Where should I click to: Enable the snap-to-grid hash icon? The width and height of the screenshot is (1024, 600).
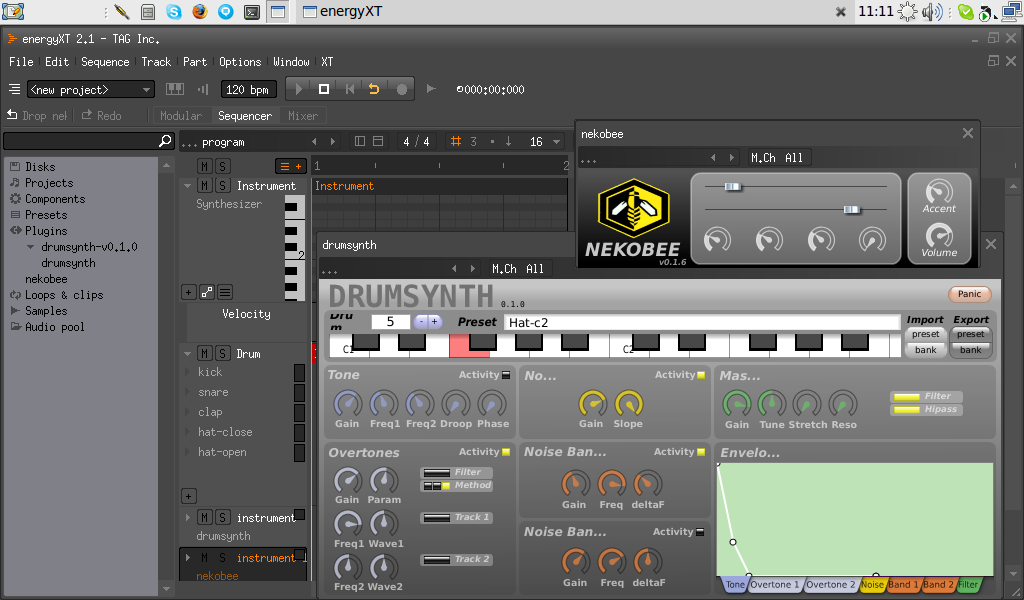[x=456, y=141]
